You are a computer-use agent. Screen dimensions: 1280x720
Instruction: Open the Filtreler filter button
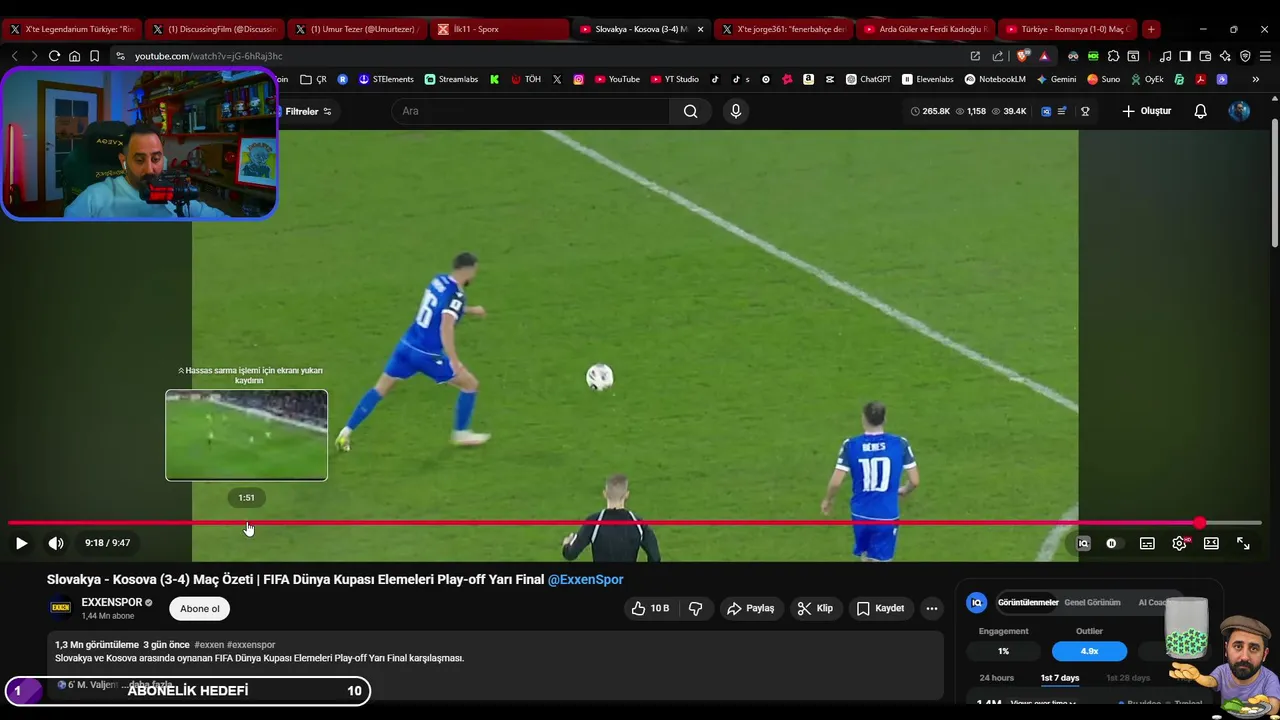307,111
